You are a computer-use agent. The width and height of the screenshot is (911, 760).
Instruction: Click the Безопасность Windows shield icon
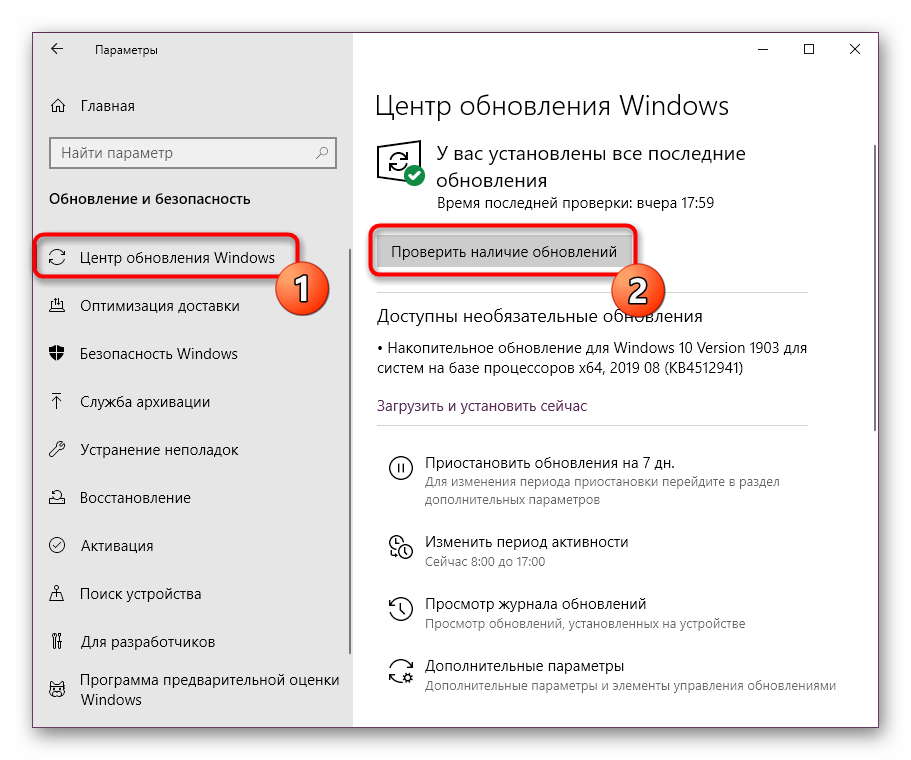57,353
